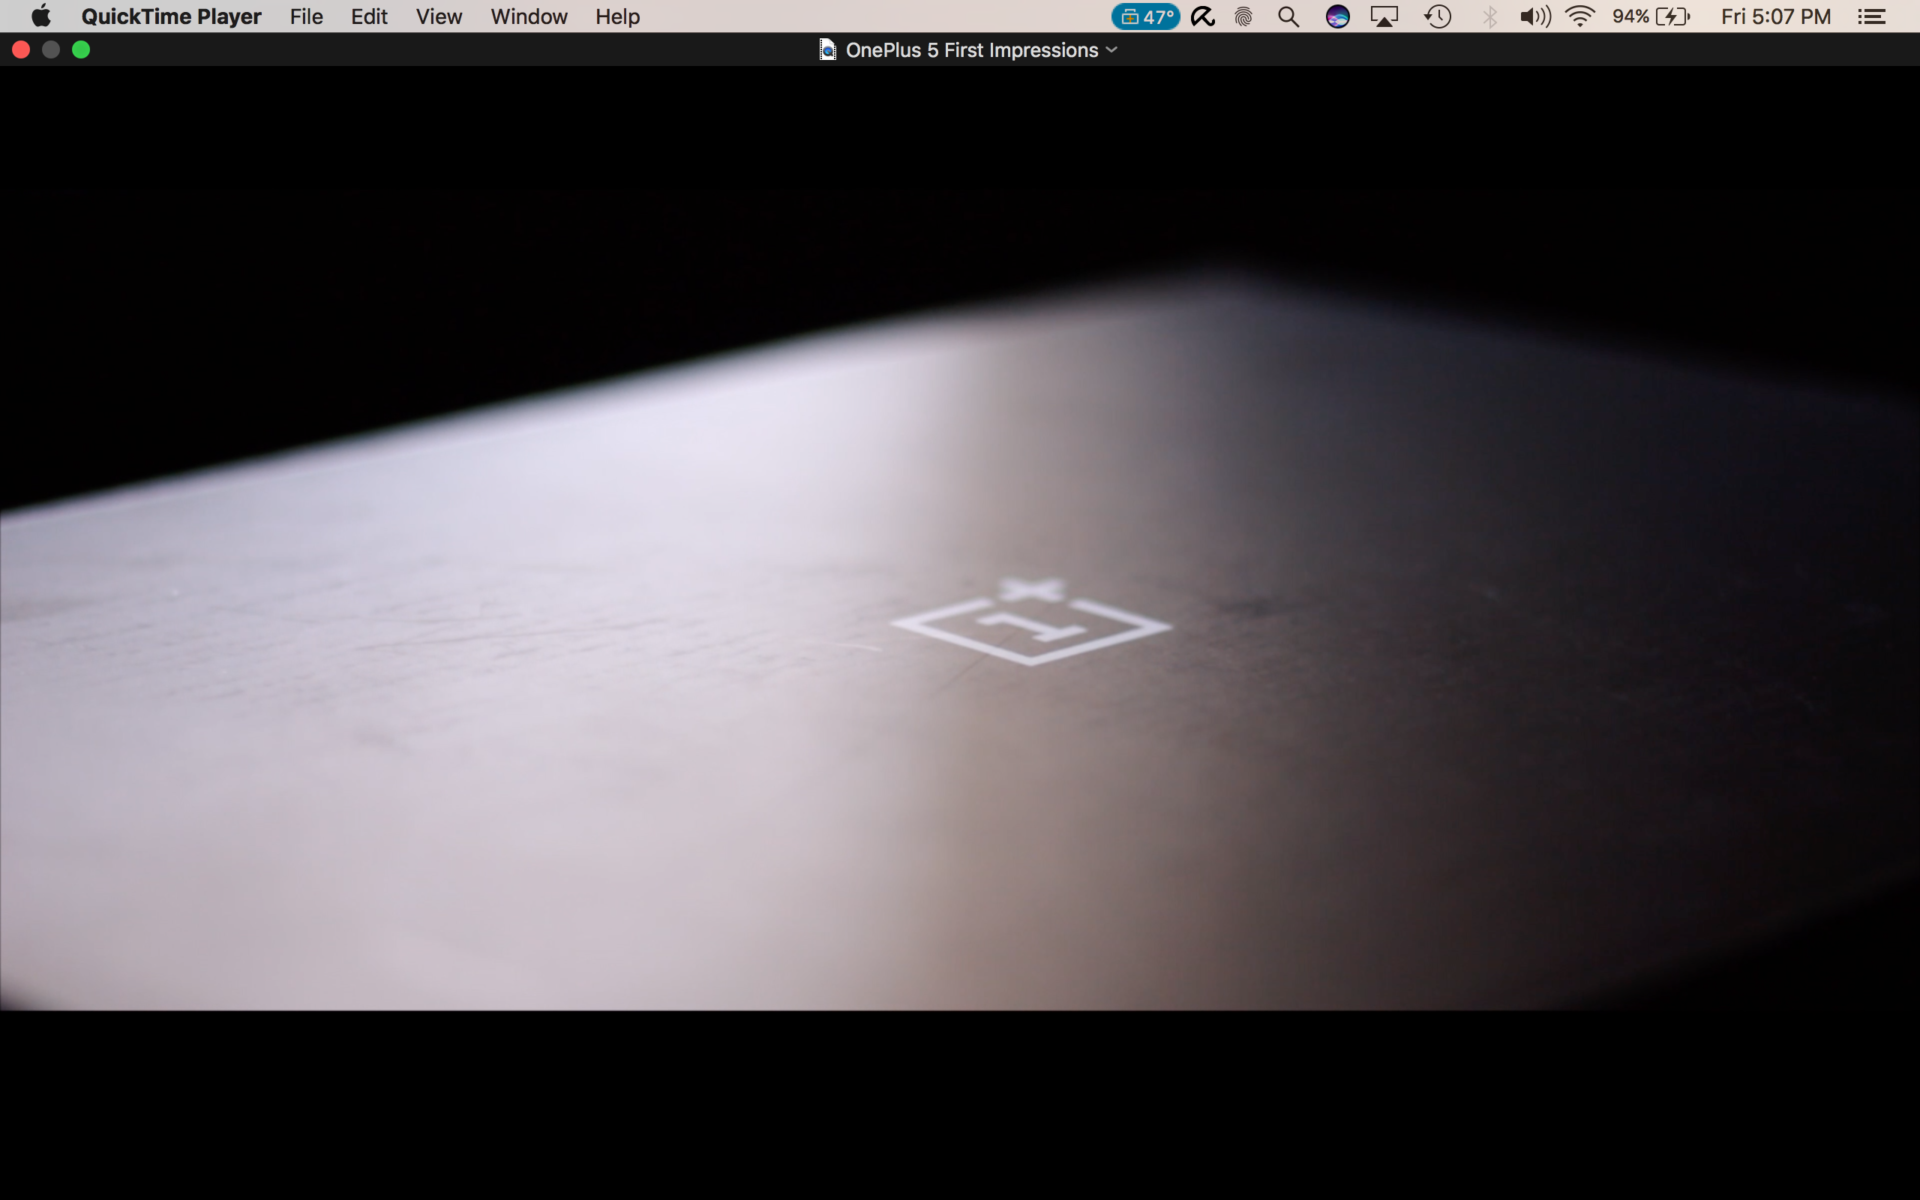Close the QuickTime window with red button
The width and height of the screenshot is (1920, 1200).
[21, 50]
